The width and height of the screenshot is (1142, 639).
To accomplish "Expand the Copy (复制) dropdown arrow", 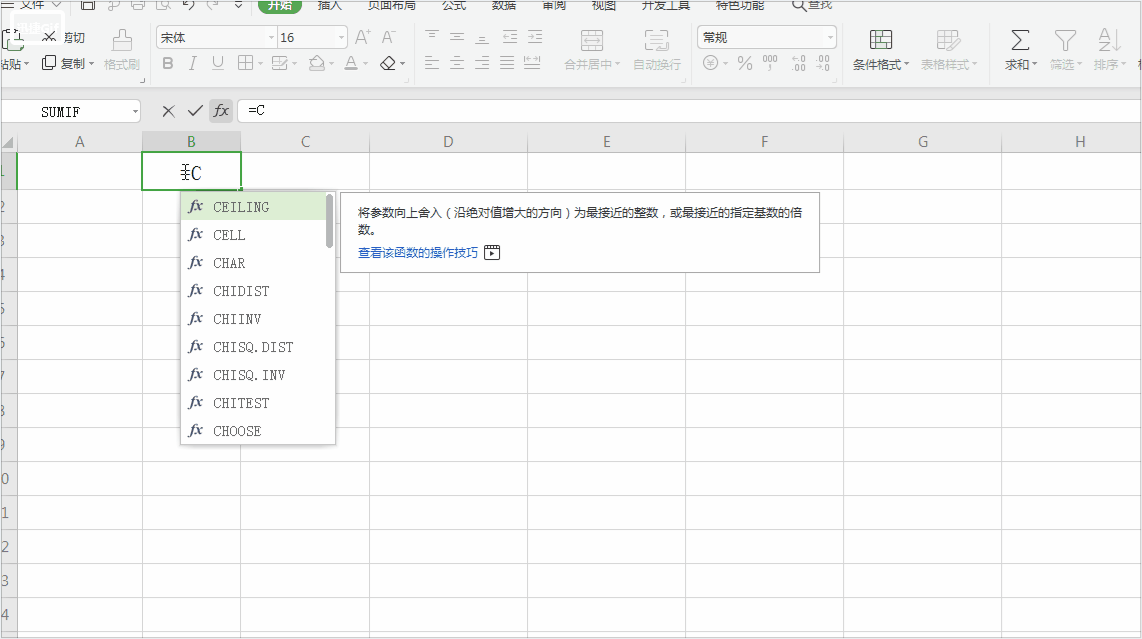I will tap(91, 64).
